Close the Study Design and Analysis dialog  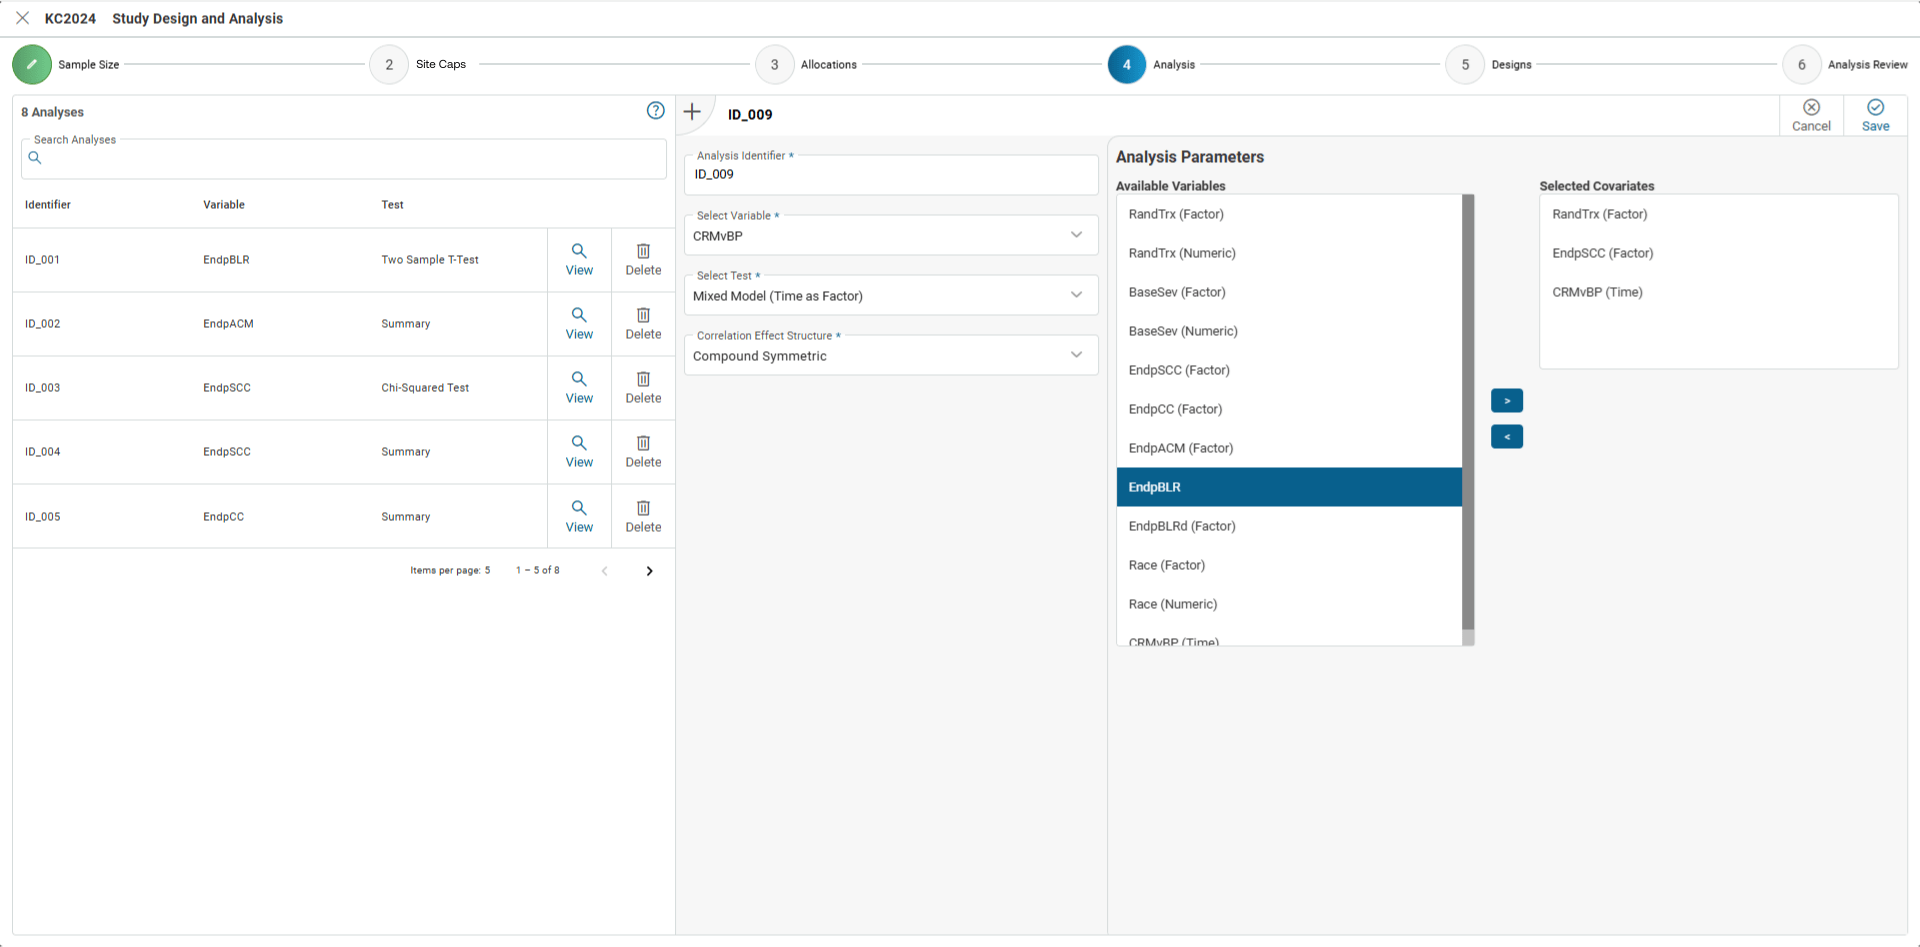click(22, 18)
